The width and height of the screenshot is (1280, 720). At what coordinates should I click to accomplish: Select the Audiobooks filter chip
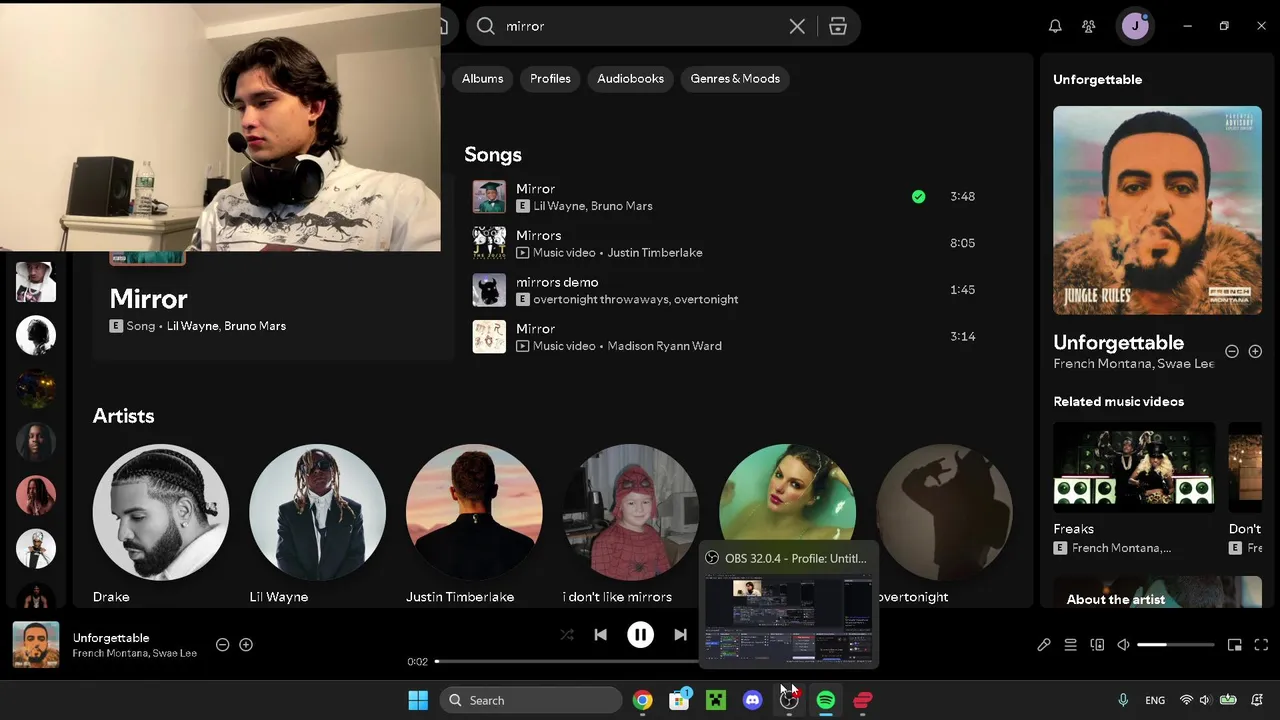630,79
